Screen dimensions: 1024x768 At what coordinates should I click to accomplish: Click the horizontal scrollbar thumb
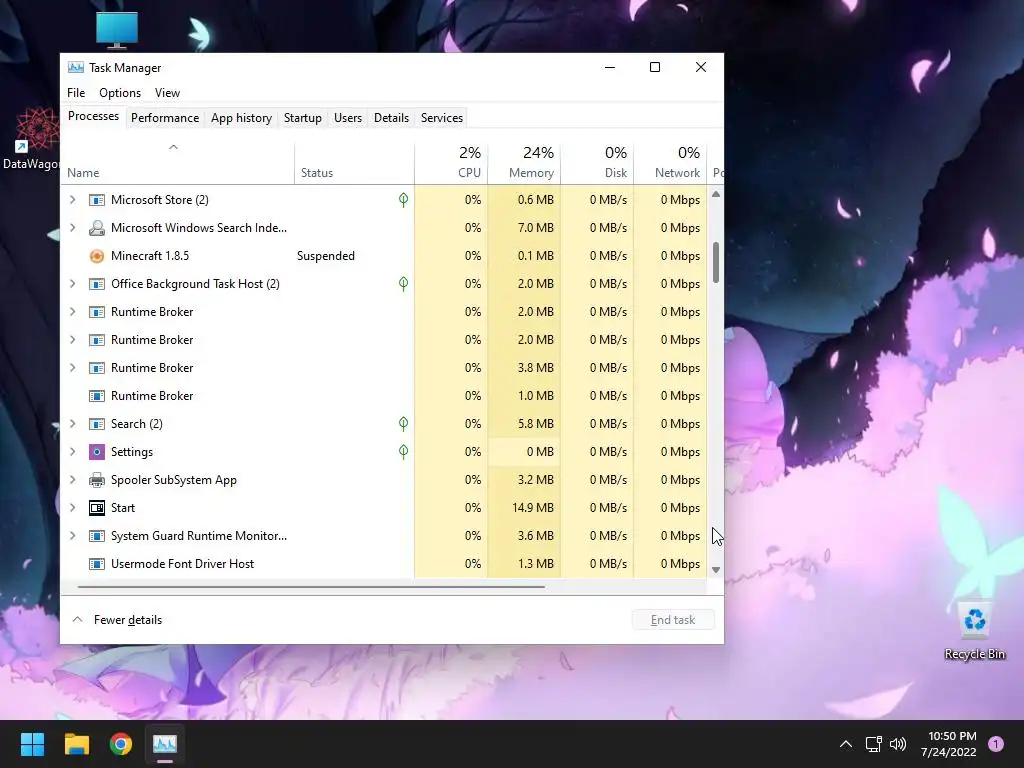311,586
